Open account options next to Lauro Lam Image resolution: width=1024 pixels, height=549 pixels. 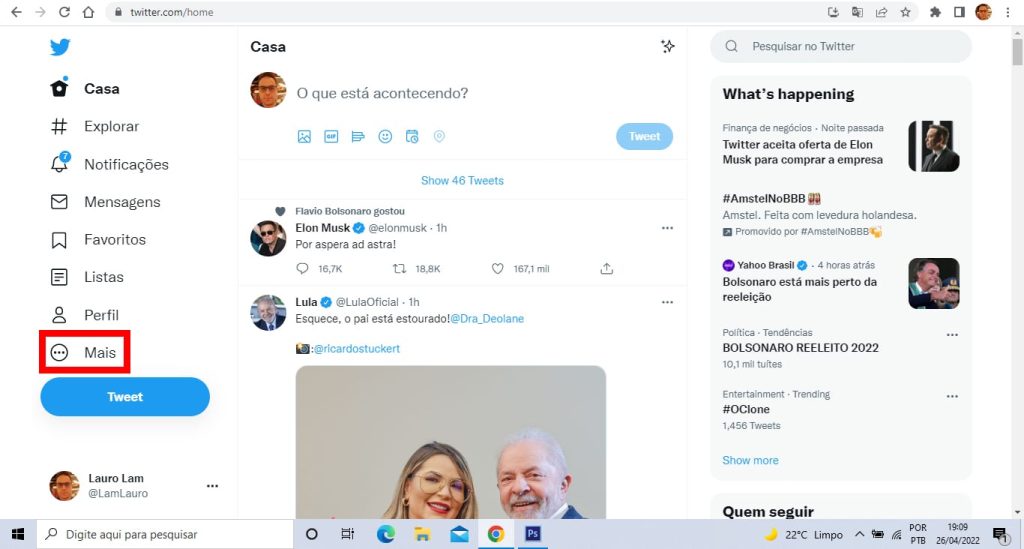click(212, 486)
